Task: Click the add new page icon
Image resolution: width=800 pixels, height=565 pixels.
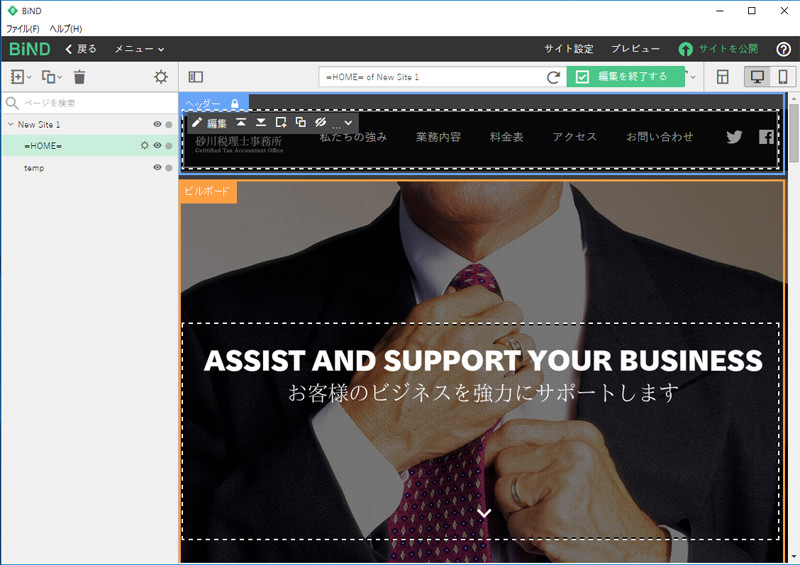Action: coord(17,77)
